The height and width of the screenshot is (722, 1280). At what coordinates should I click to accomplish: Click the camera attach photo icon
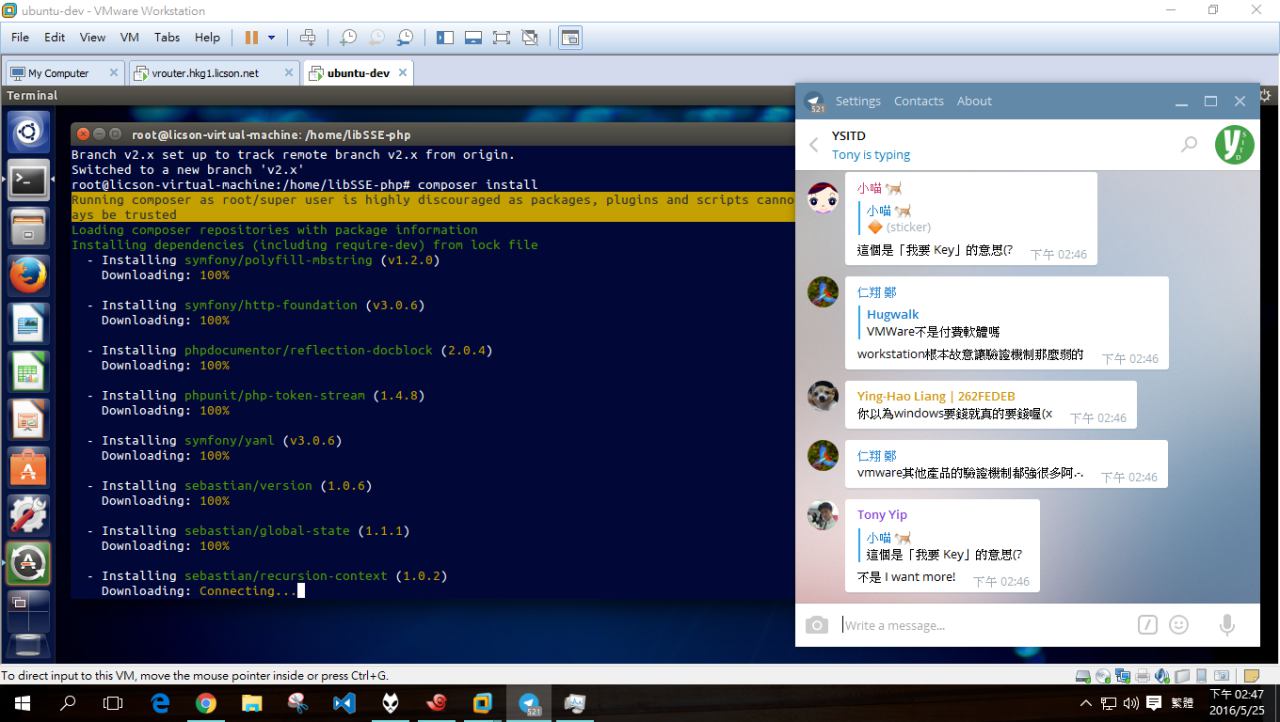tap(817, 625)
